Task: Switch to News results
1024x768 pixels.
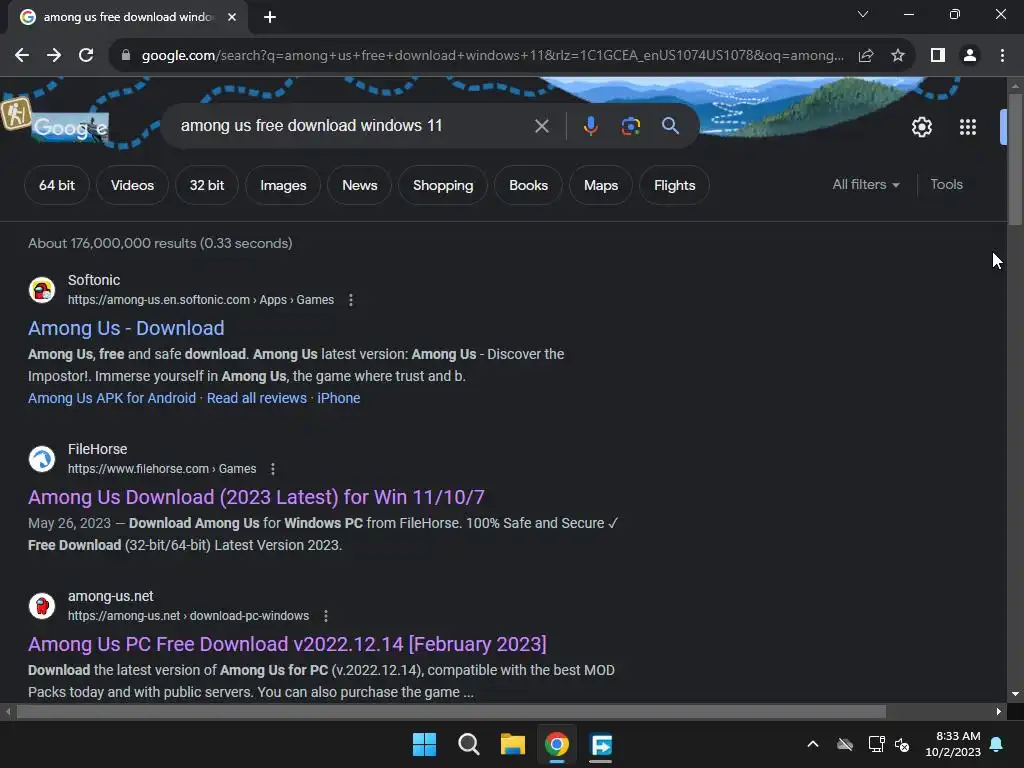Action: [x=360, y=185]
